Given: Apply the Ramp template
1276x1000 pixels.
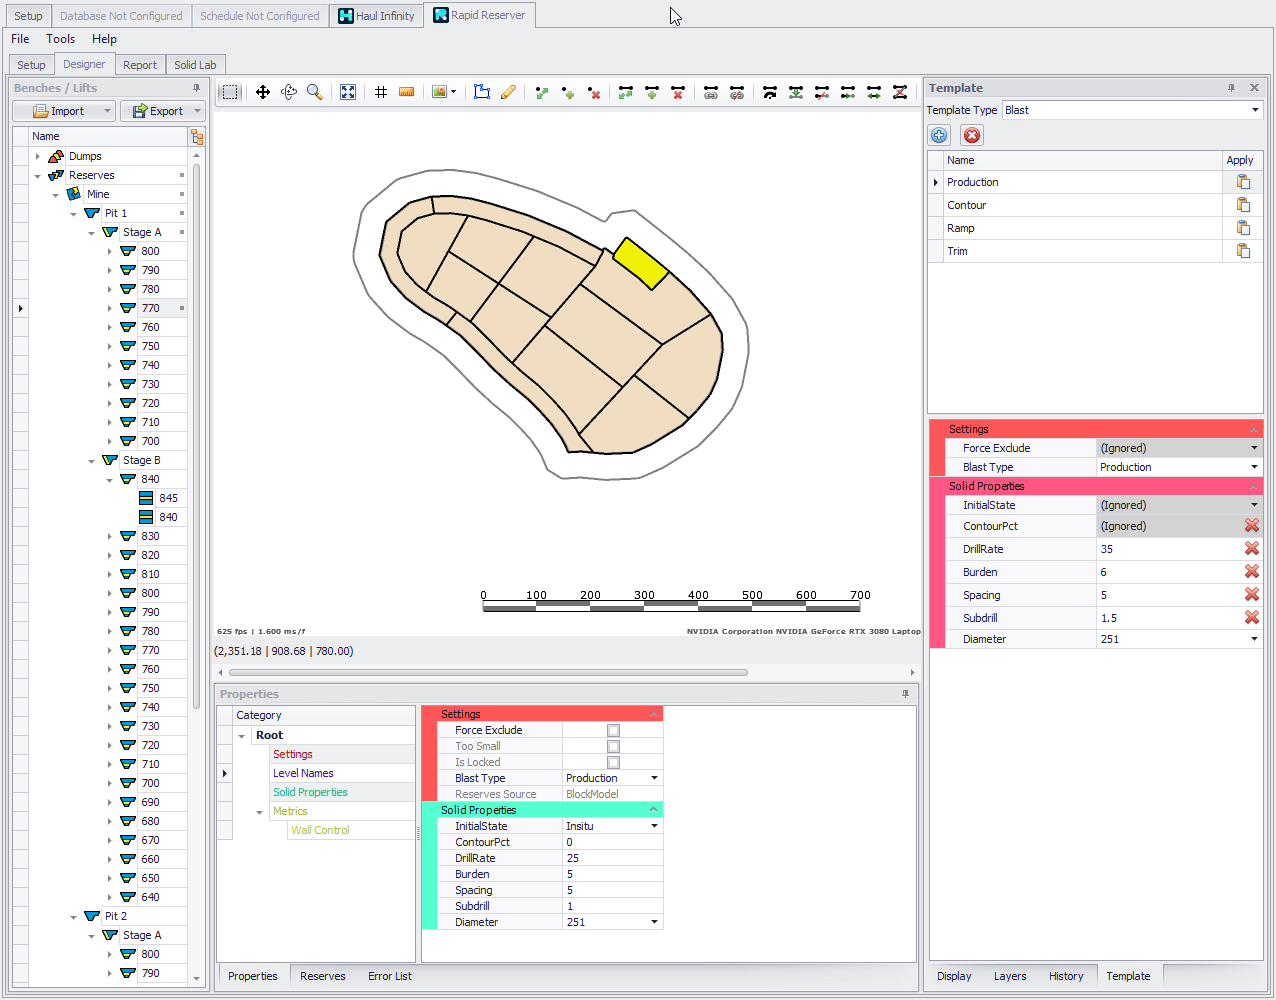Looking at the screenshot, I should tap(1243, 228).
